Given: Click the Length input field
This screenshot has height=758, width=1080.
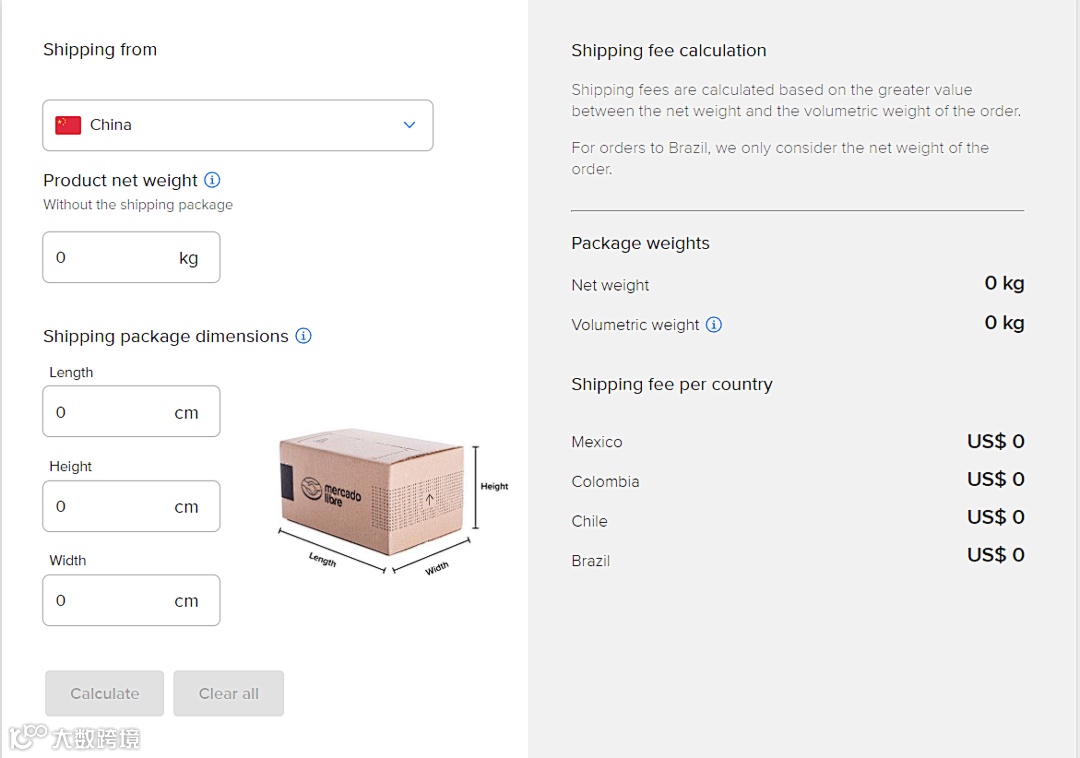Looking at the screenshot, I should click(x=112, y=412).
